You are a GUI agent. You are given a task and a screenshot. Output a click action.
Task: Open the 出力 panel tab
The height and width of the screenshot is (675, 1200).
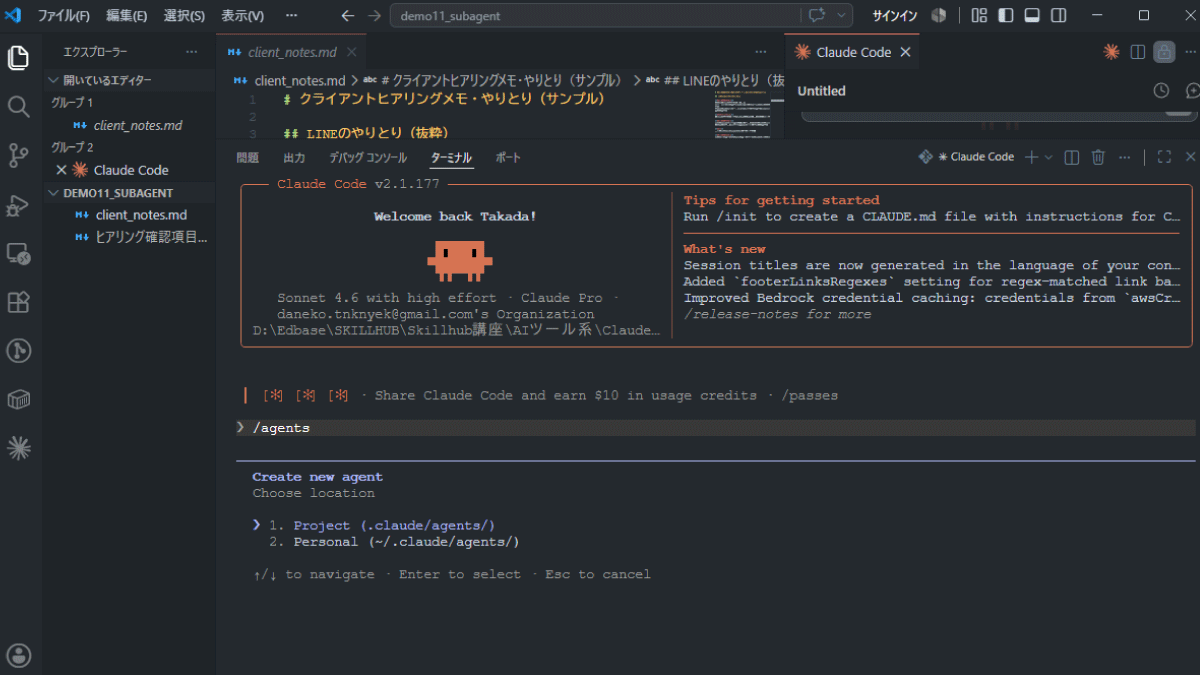(x=294, y=158)
